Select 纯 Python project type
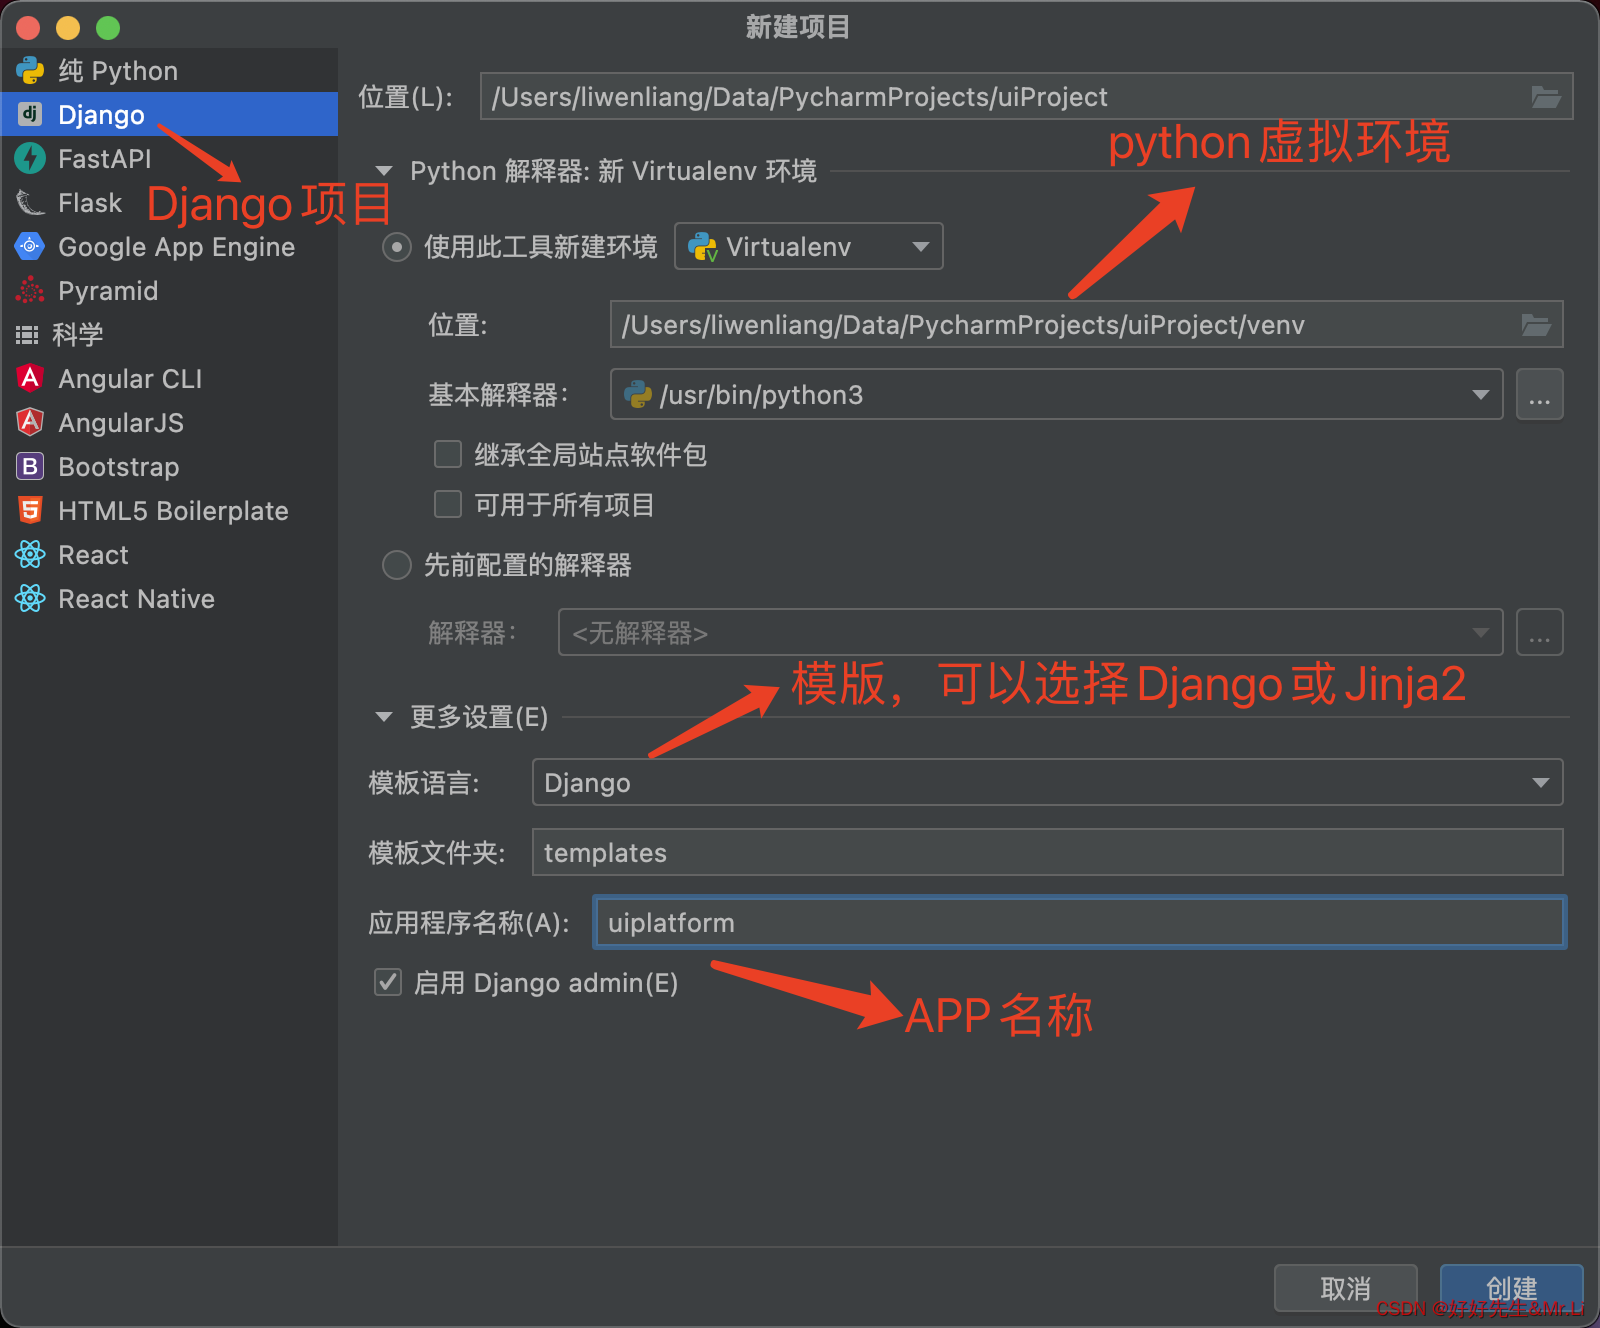 coord(169,70)
